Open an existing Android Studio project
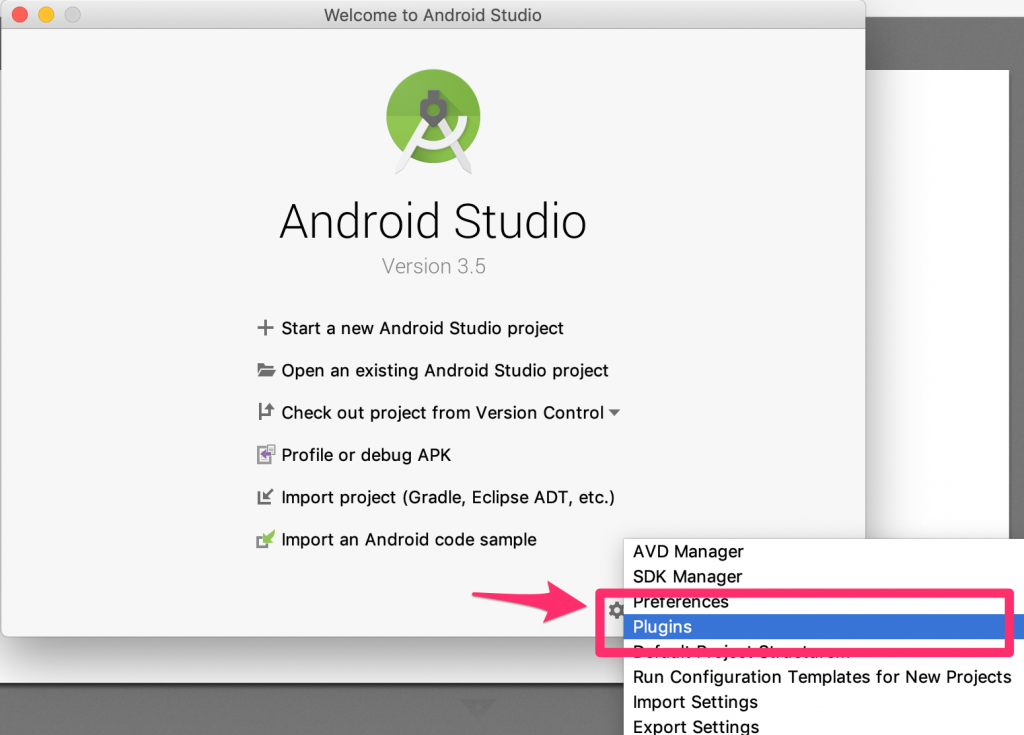1024x735 pixels. (445, 370)
